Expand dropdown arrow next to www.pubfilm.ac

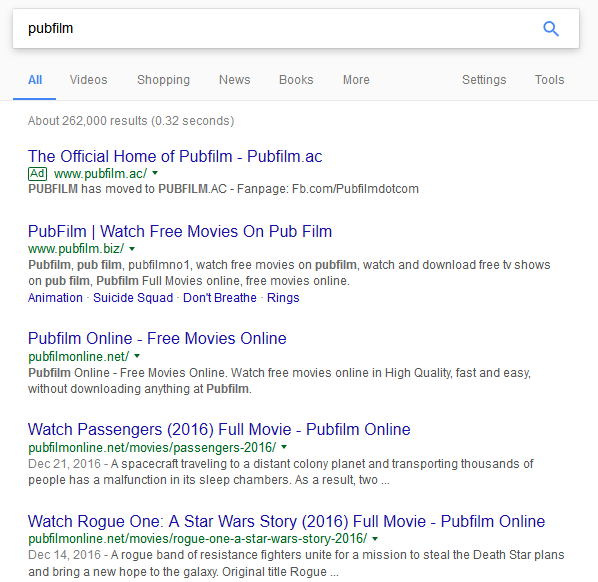click(x=155, y=173)
